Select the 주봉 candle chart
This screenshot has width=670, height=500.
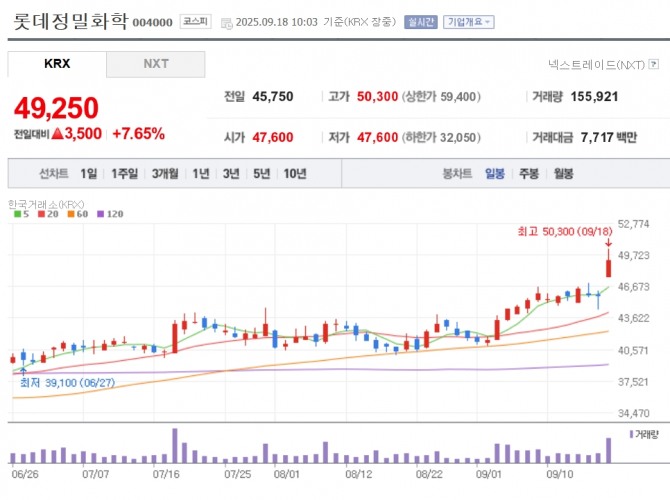(x=529, y=174)
